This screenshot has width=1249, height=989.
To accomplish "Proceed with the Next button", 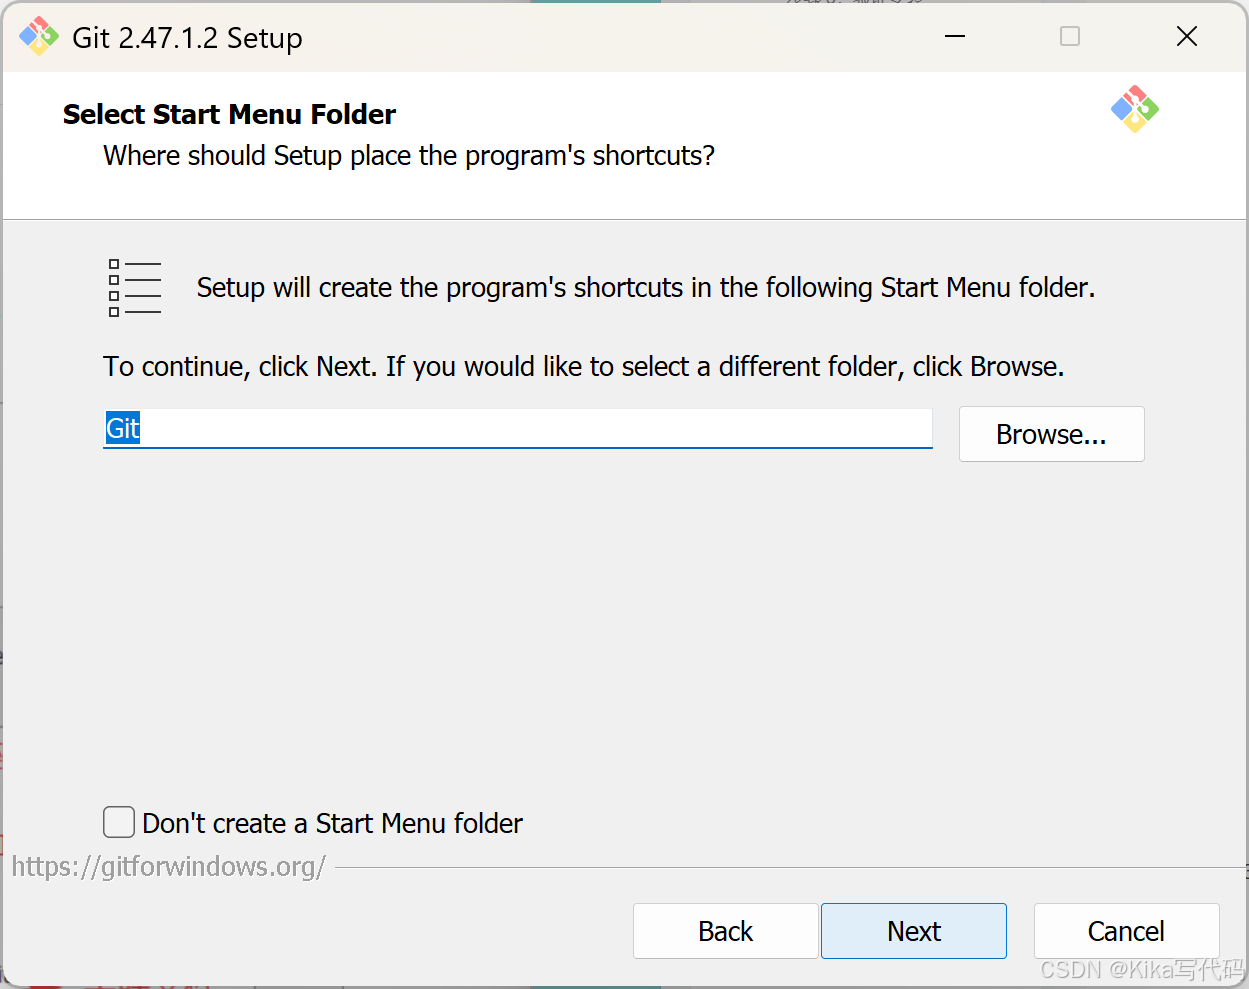I will click(x=914, y=931).
